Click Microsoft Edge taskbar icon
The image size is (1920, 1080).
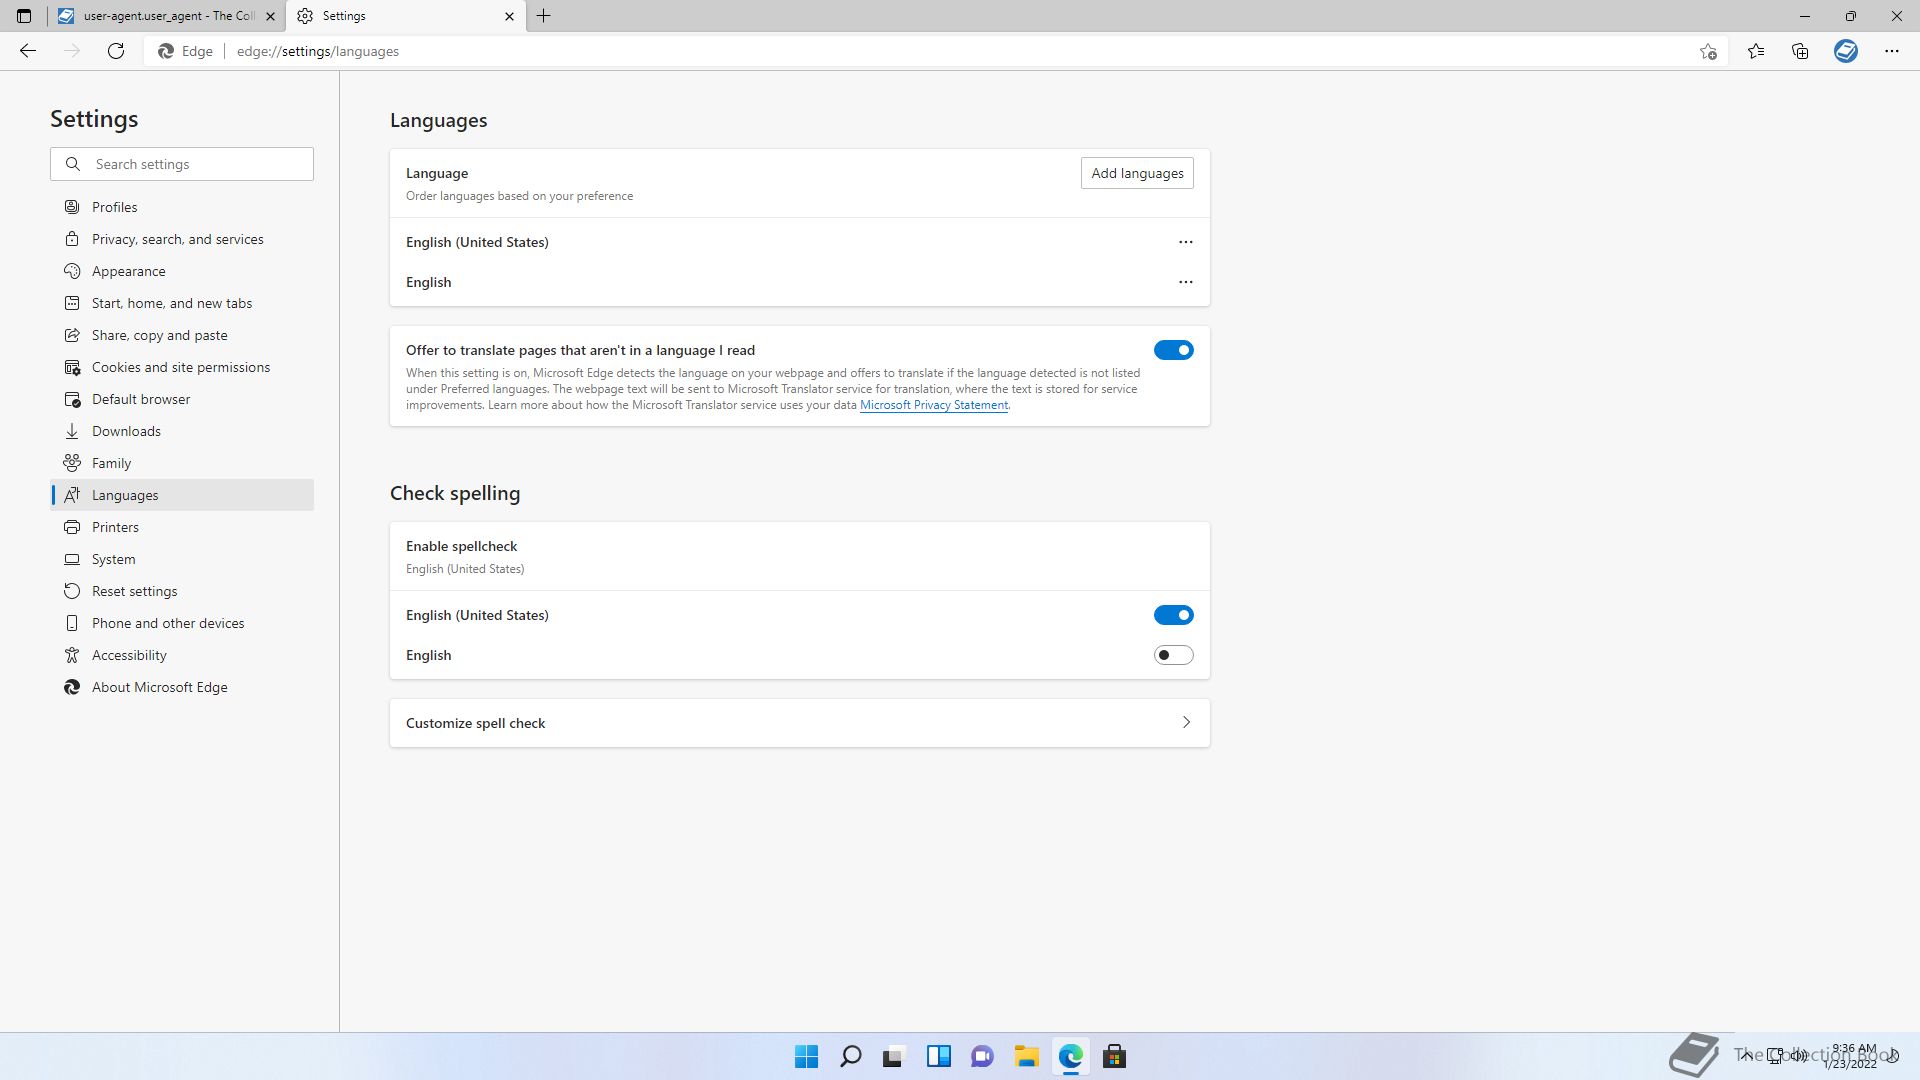[1070, 1056]
